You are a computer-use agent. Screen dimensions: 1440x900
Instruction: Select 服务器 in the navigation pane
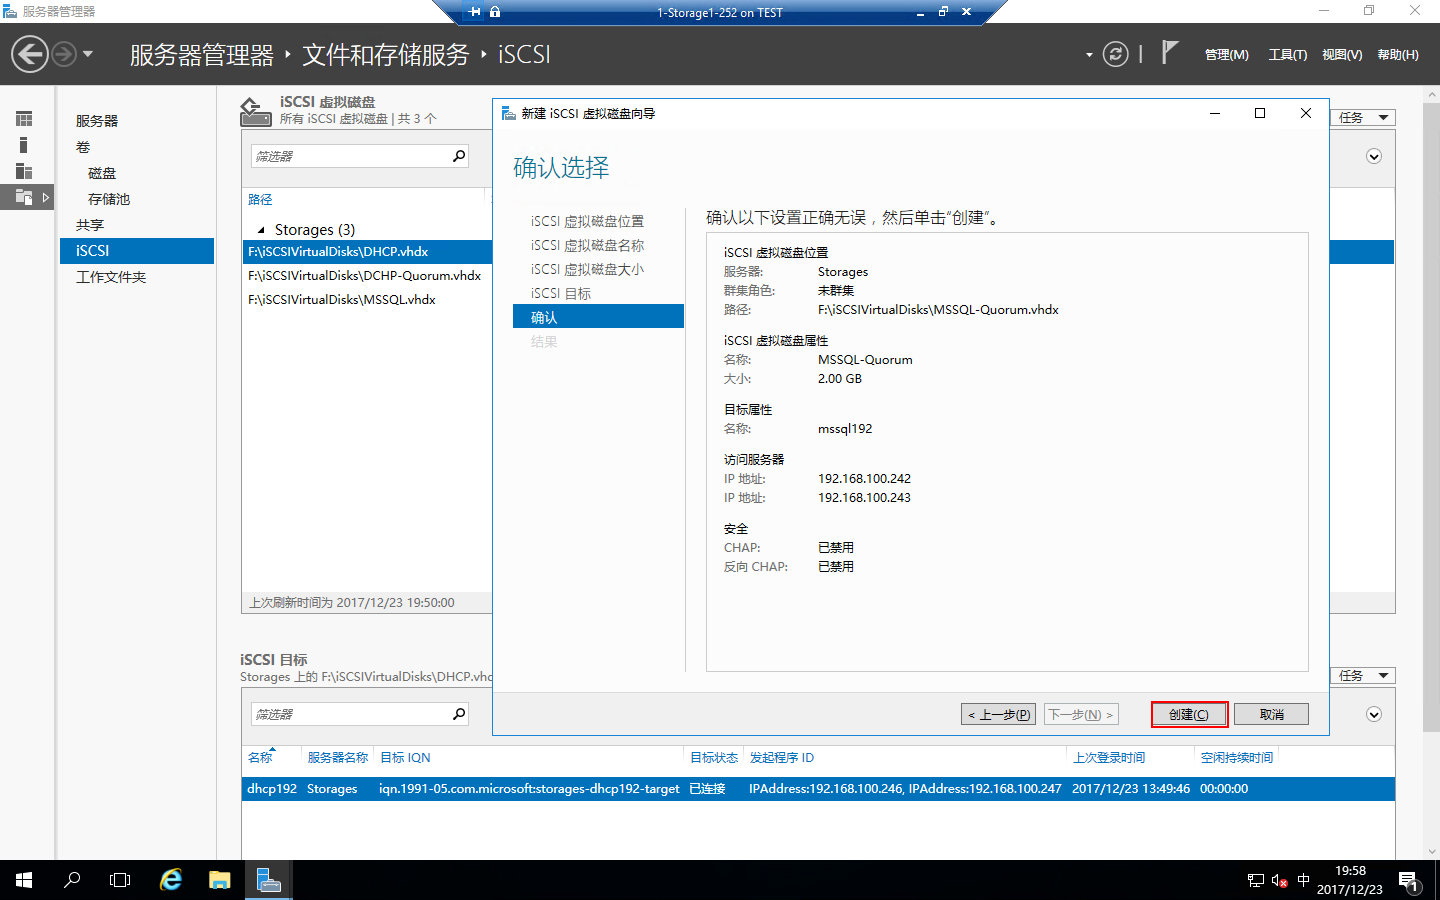point(97,121)
